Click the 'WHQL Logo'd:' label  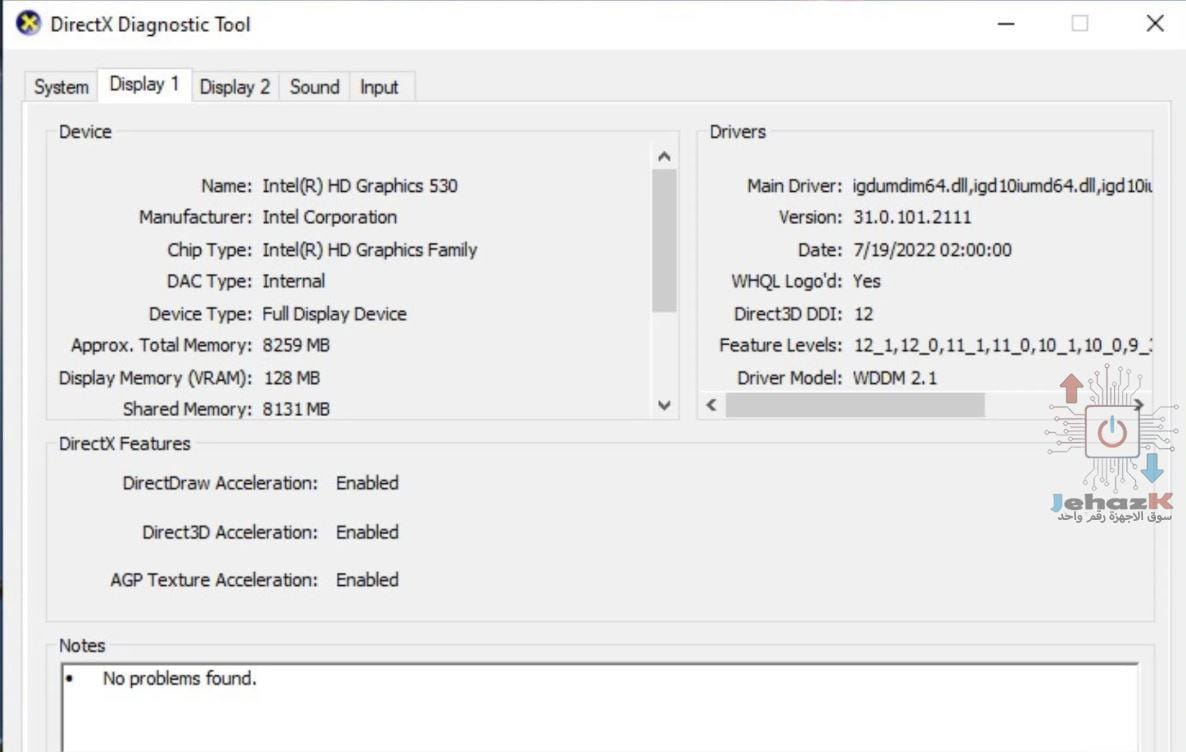point(786,281)
